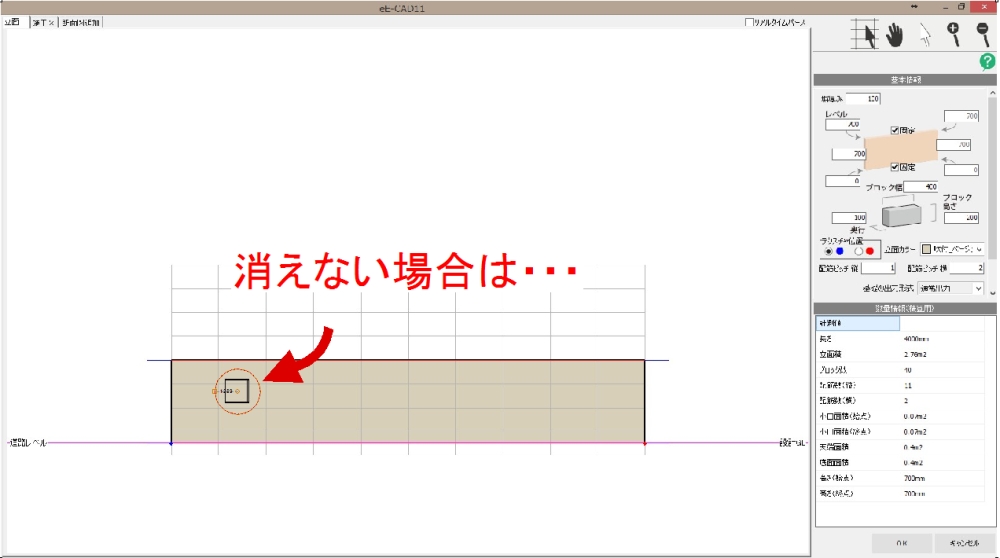This screenshot has width=1000, height=558.
Task: Click the zoom in magnifier
Action: tap(953, 34)
